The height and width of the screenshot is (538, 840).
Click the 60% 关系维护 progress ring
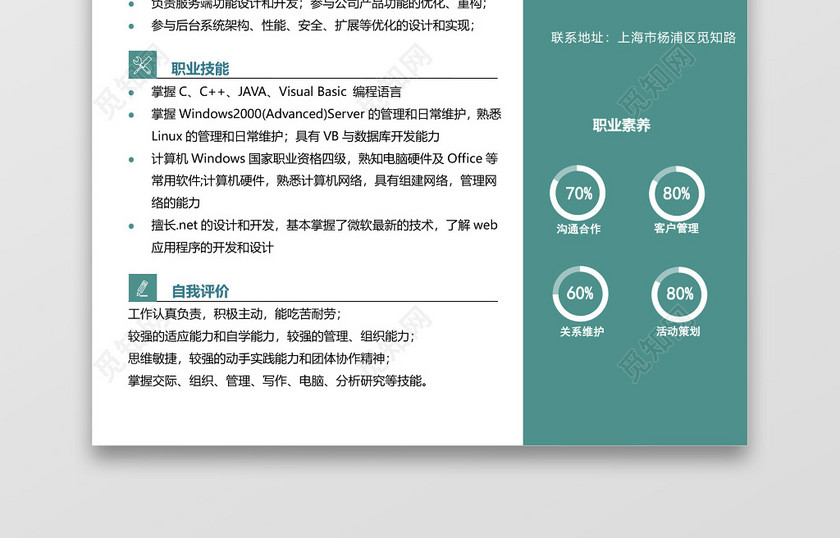click(580, 294)
